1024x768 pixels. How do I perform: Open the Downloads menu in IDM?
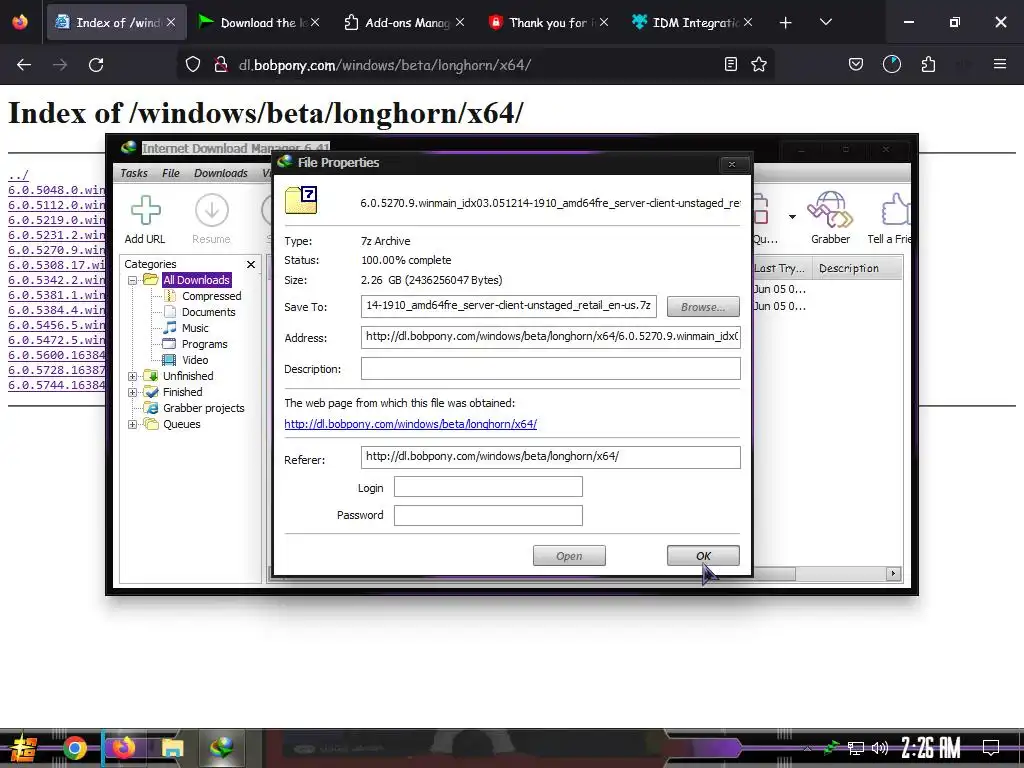coord(221,173)
